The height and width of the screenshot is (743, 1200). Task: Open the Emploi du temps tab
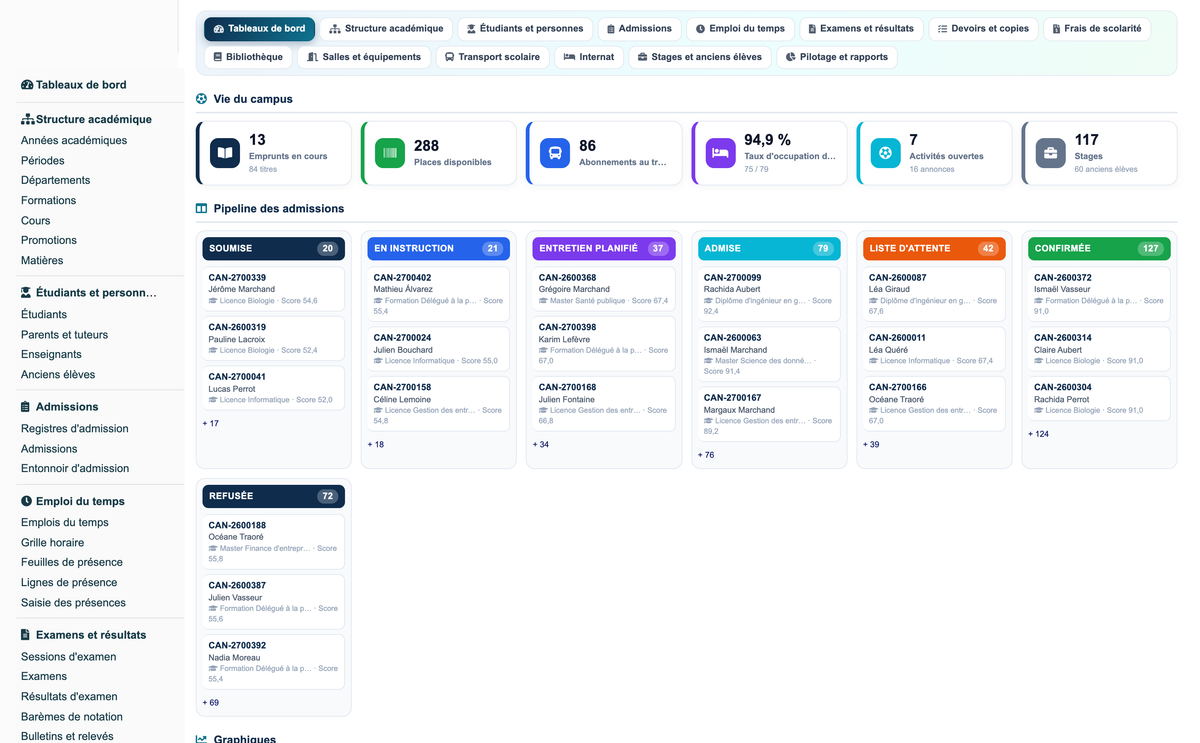click(741, 29)
